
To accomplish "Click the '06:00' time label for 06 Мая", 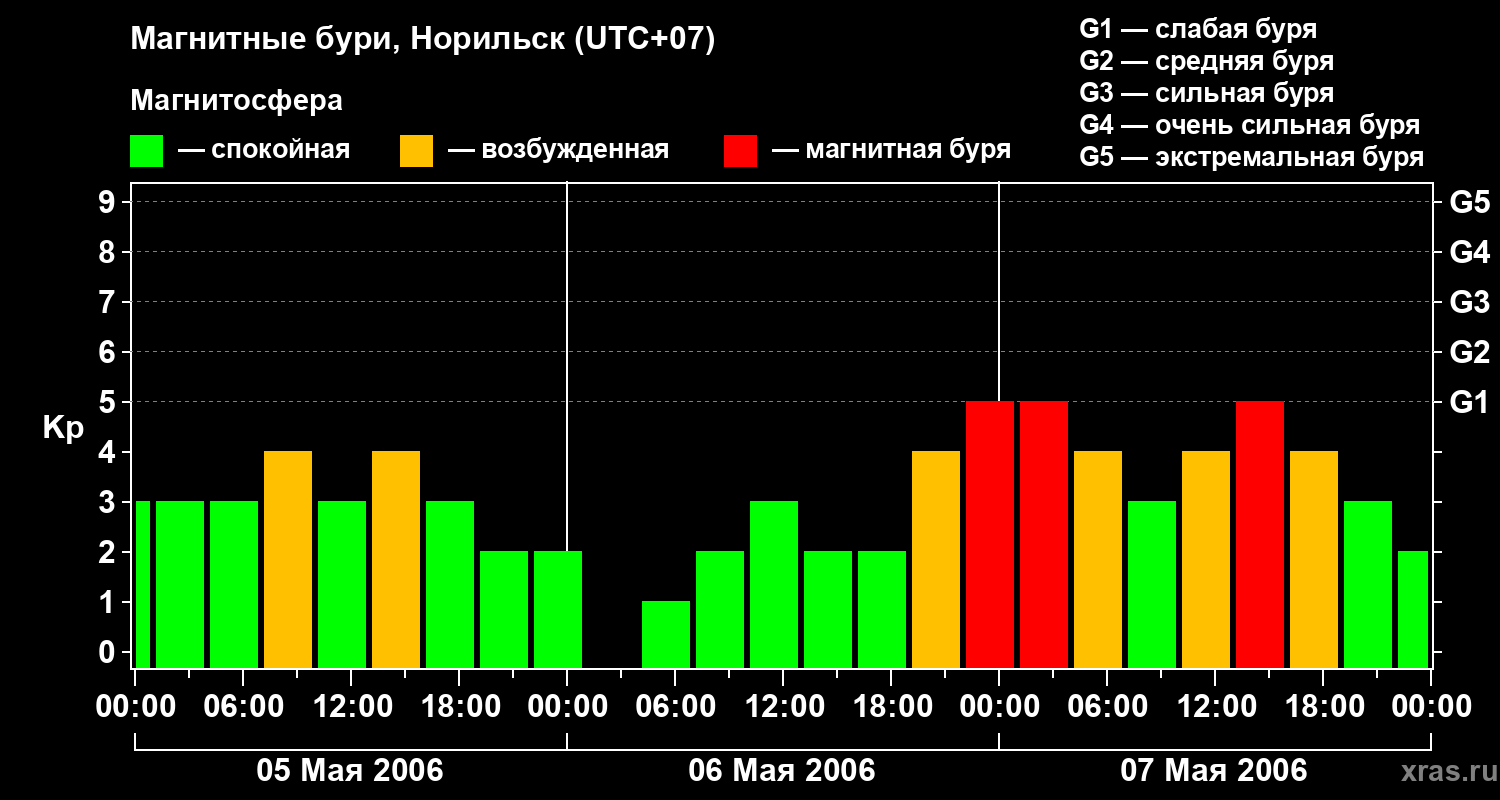I will click(x=675, y=707).
